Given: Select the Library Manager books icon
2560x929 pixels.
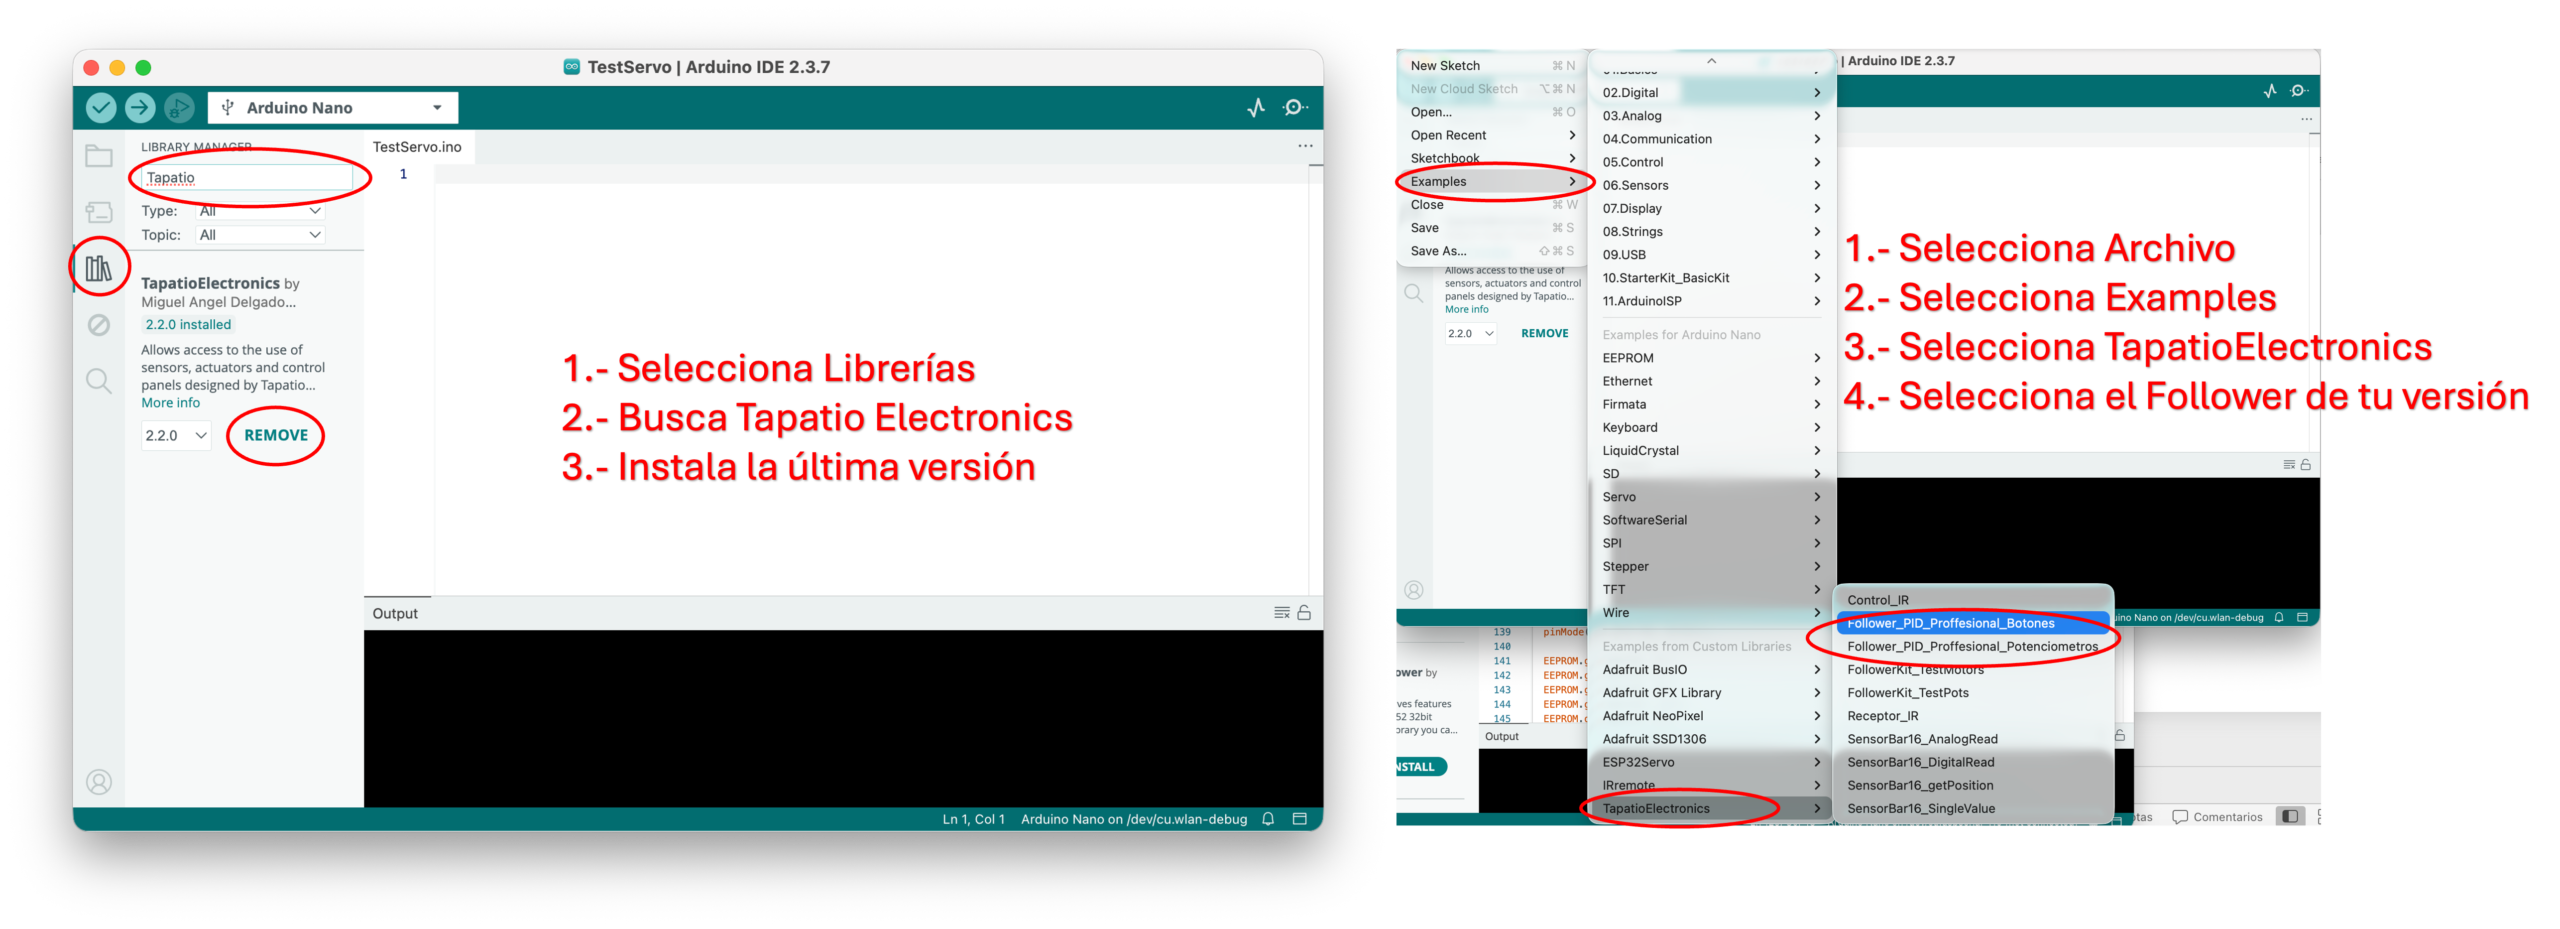Looking at the screenshot, I should click(98, 268).
